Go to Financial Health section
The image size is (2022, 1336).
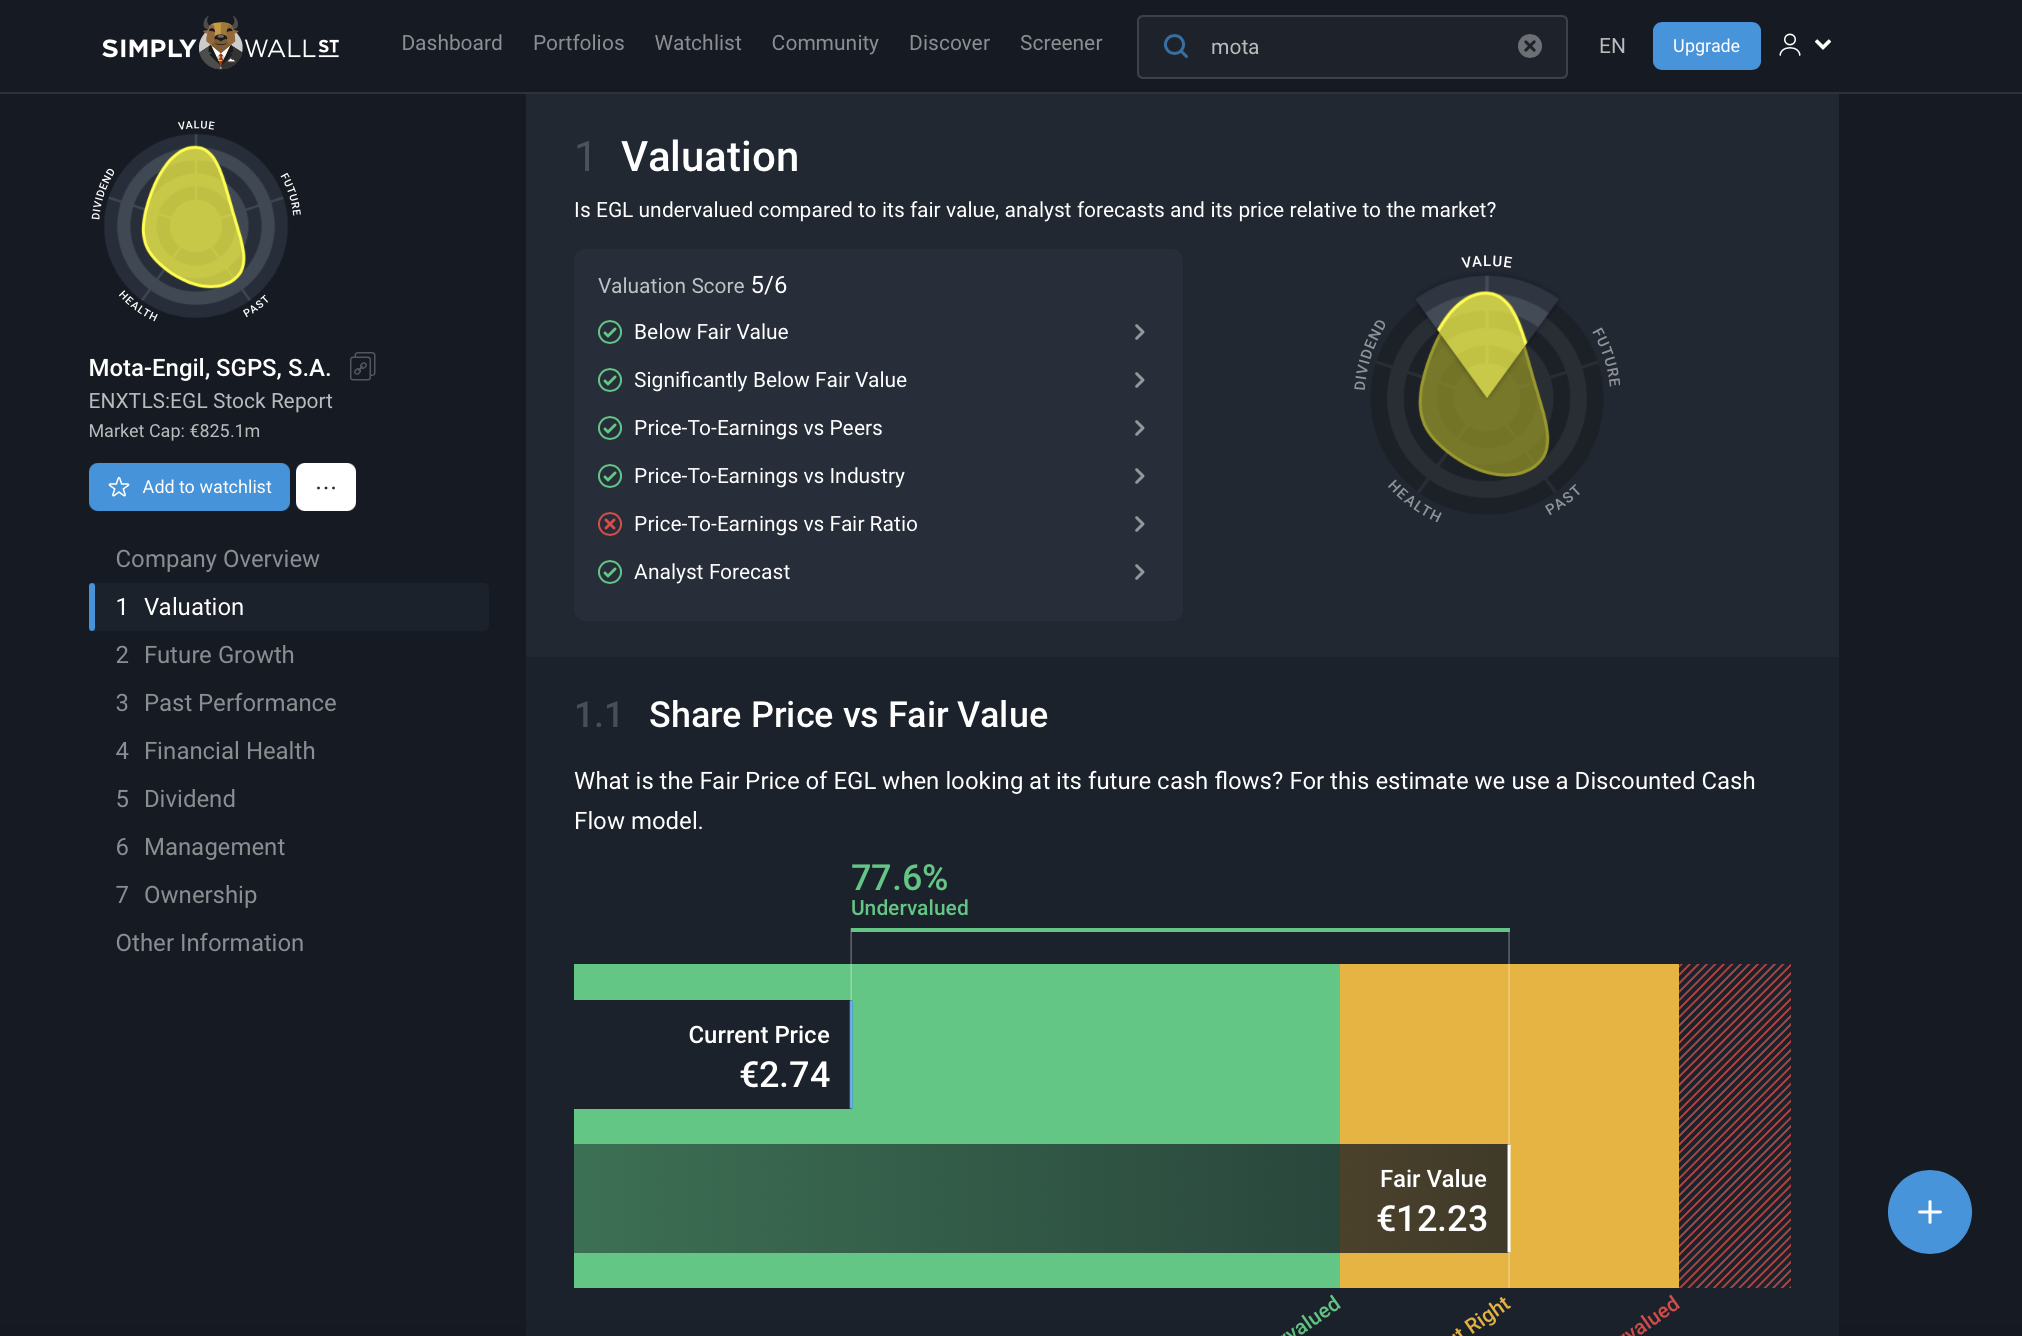coord(229,751)
